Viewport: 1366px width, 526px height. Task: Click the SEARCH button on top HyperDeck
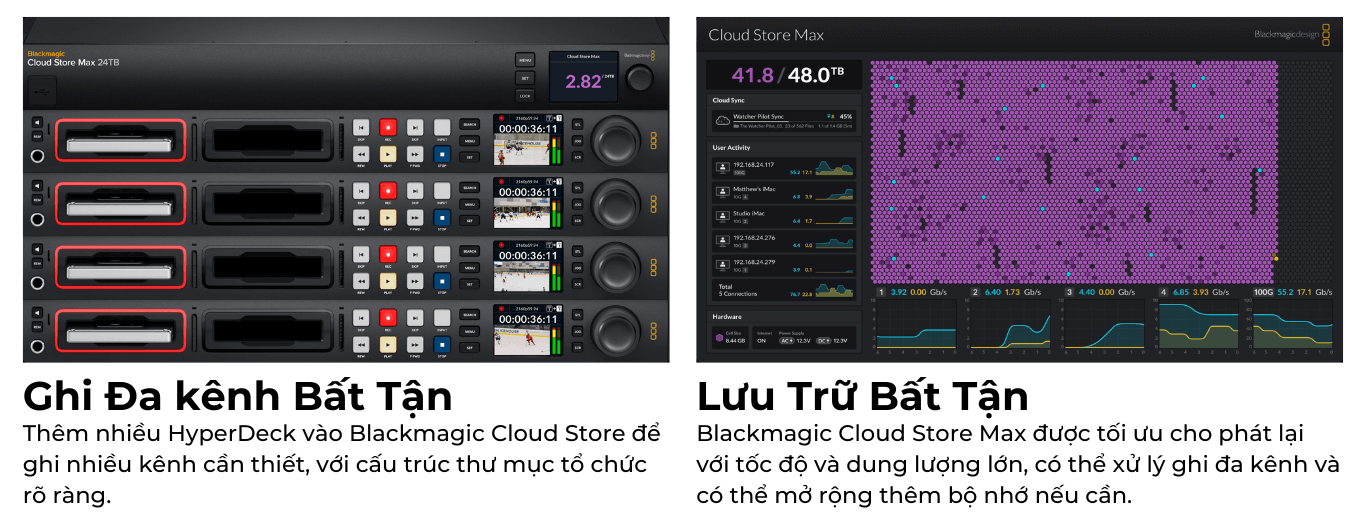pyautogui.click(x=470, y=124)
